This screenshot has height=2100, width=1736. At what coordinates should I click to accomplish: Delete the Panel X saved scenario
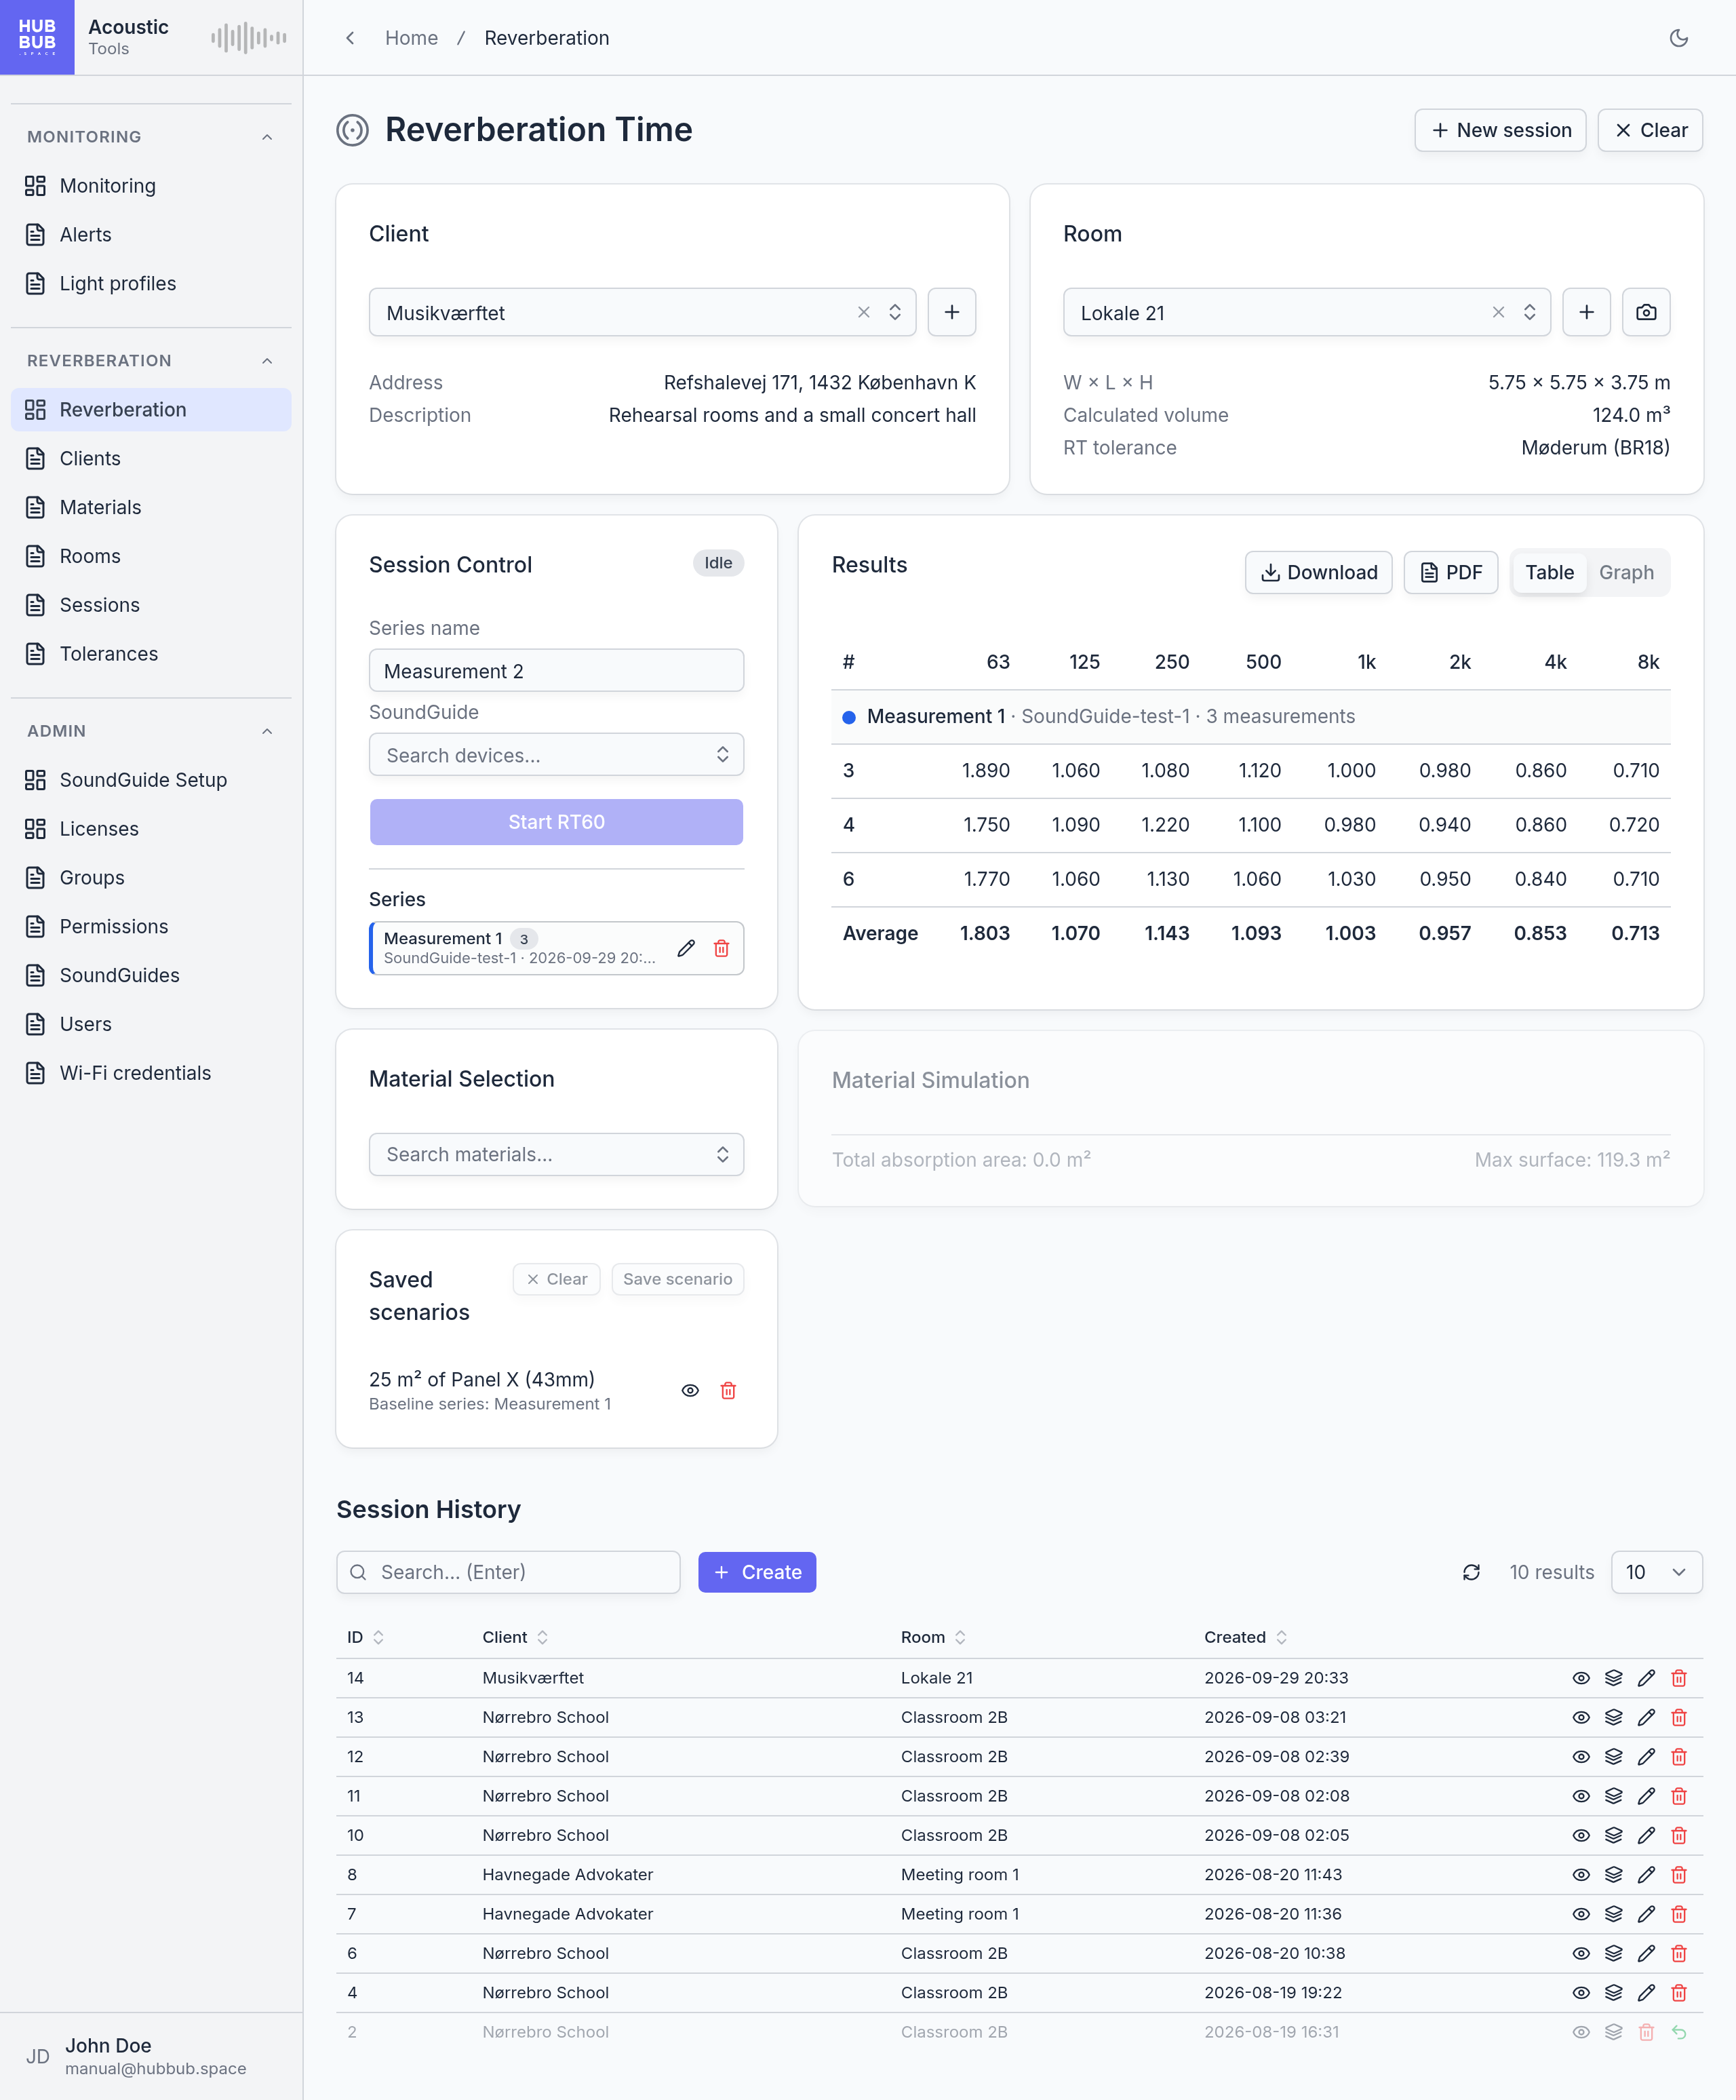coord(728,1390)
